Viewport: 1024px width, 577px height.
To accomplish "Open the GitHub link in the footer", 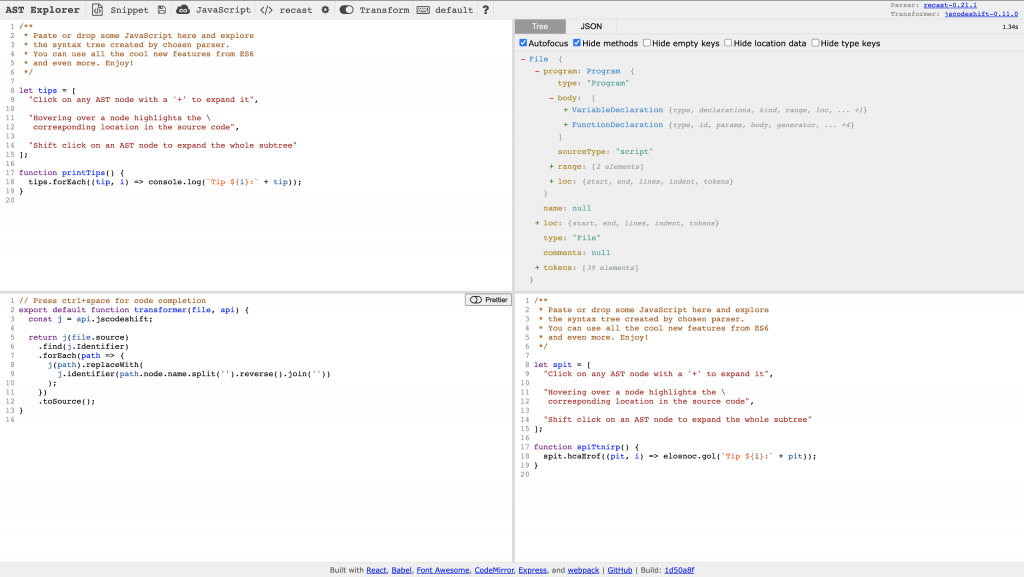I will tap(618, 569).
